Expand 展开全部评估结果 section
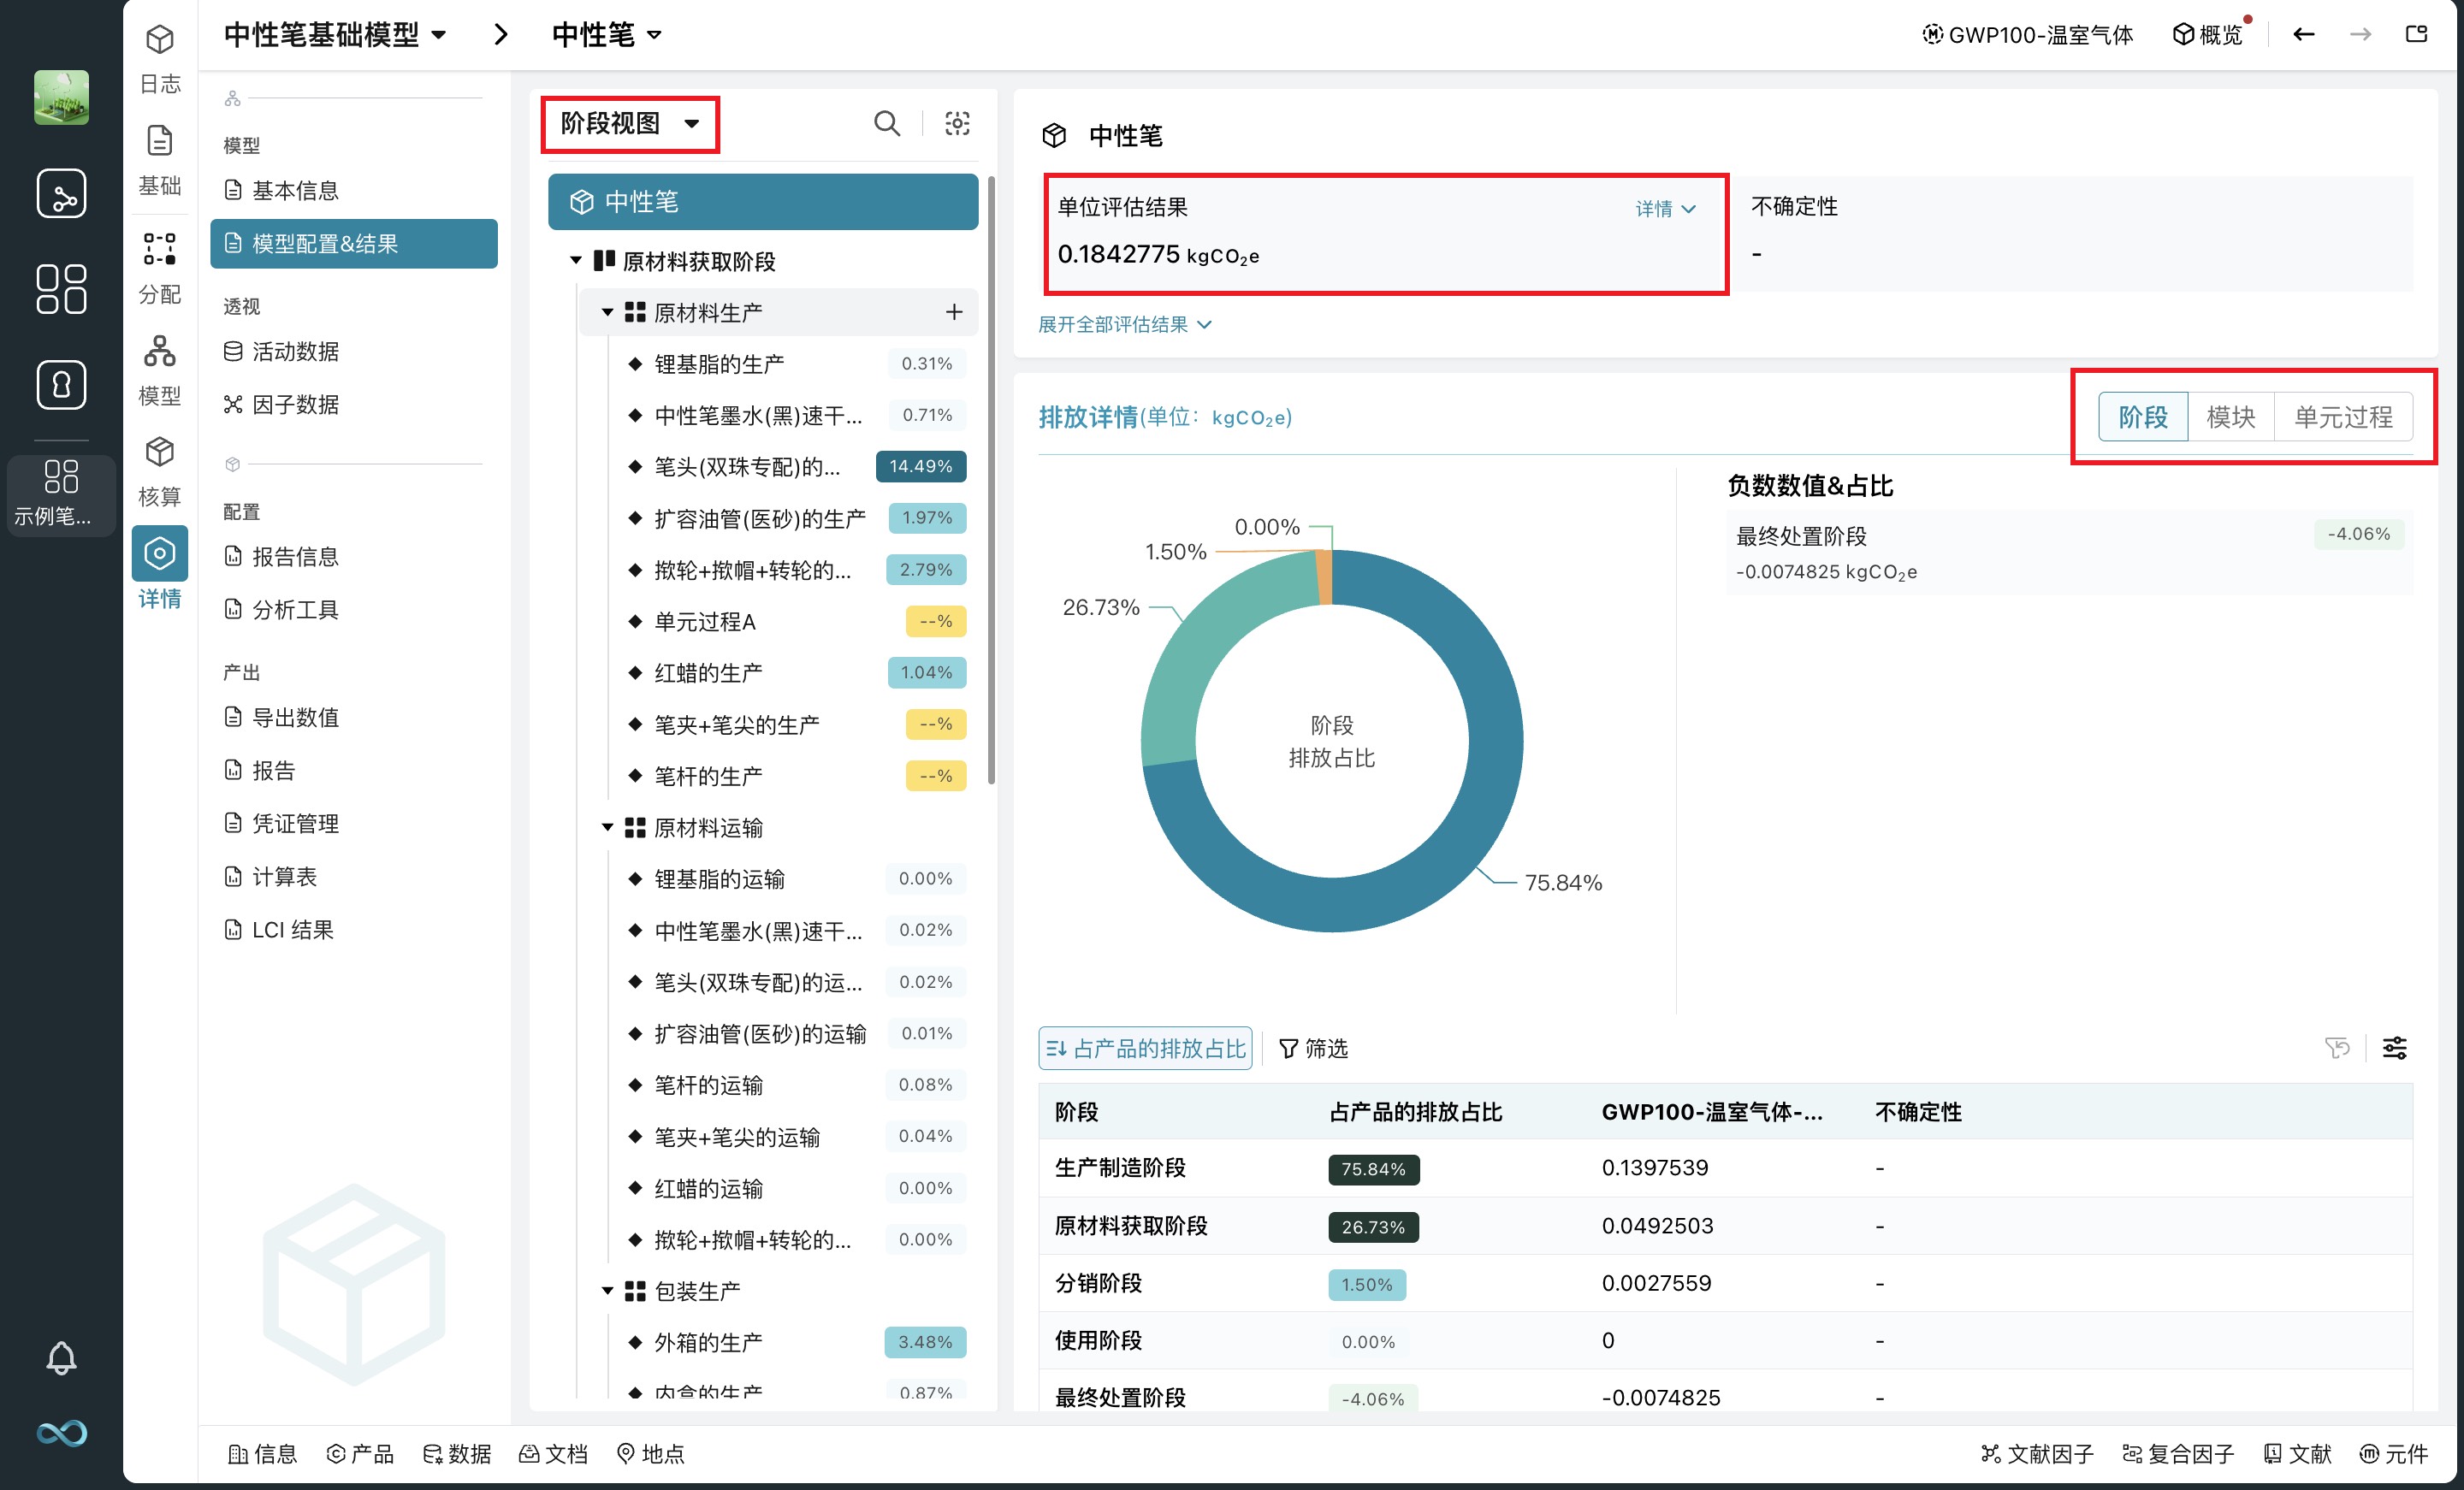2464x1490 pixels. [1124, 324]
